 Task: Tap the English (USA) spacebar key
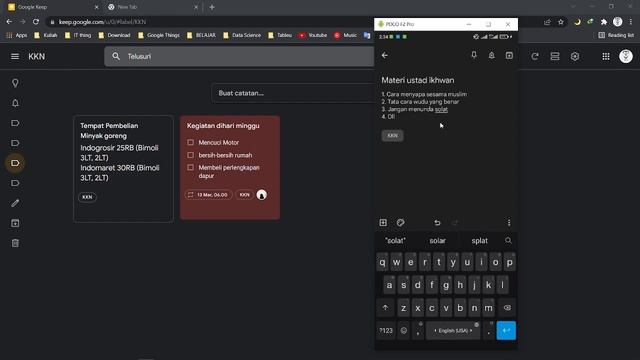pyautogui.click(x=453, y=331)
